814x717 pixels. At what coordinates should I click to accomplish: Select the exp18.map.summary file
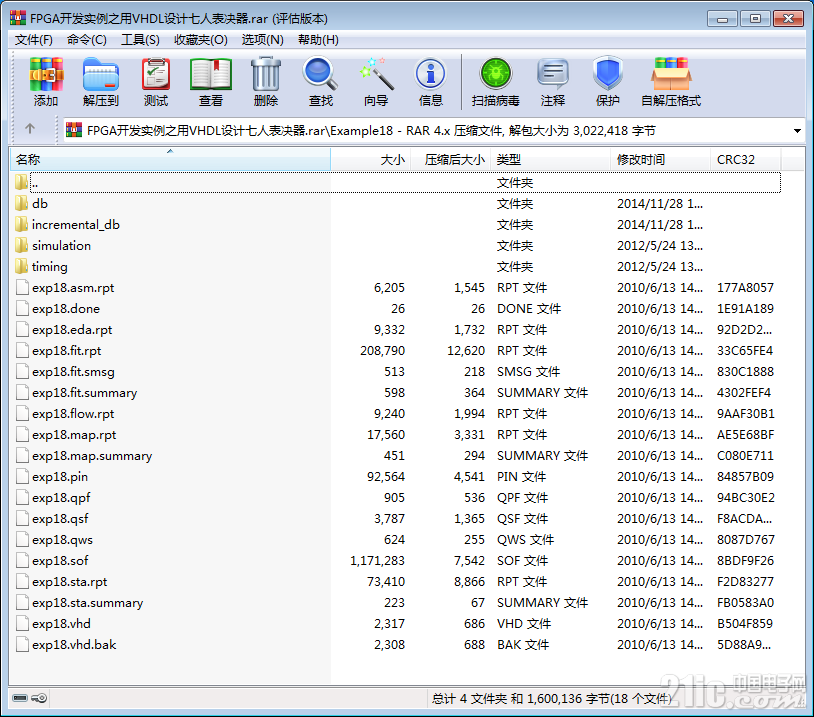coord(92,456)
